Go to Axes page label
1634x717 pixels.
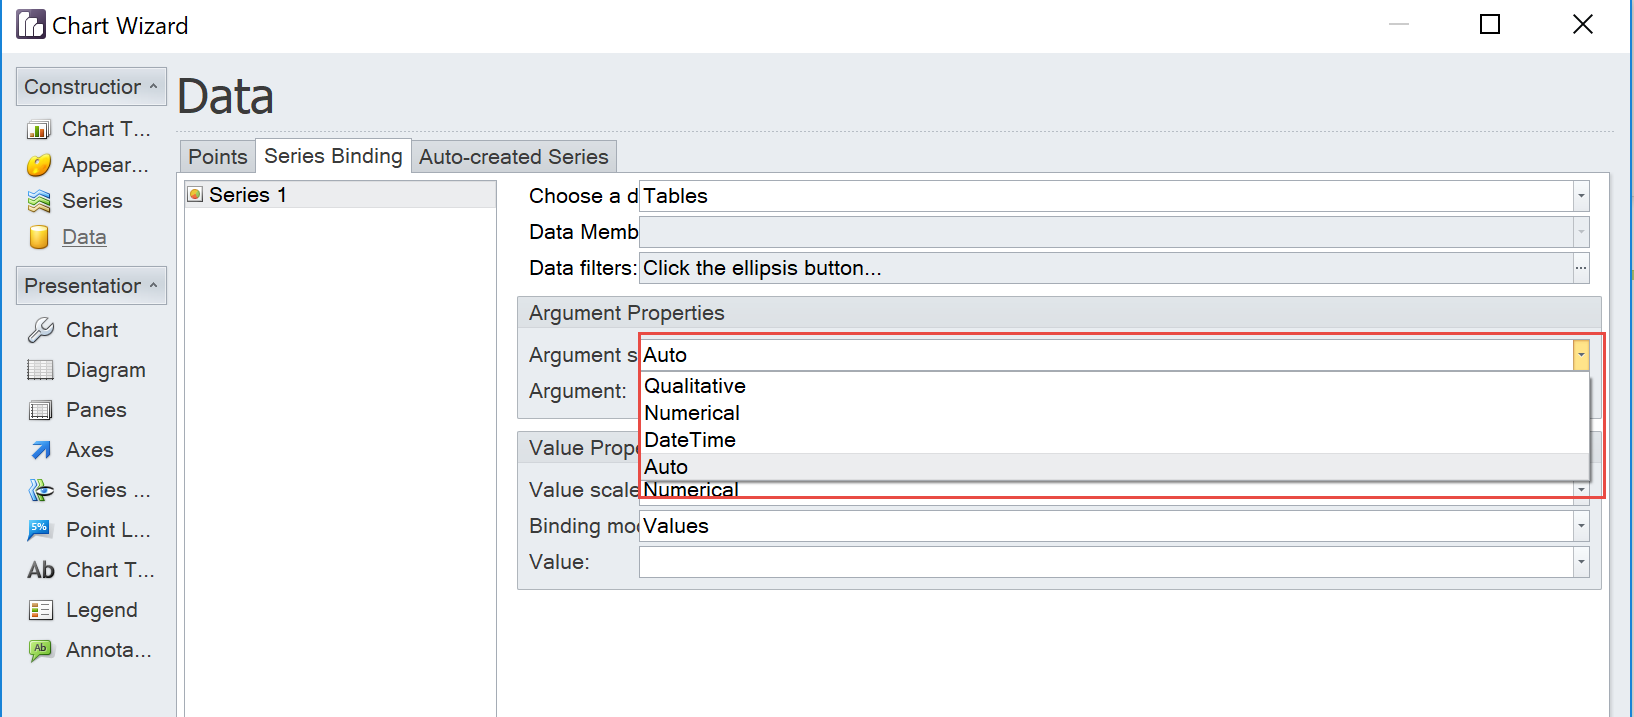pos(90,450)
